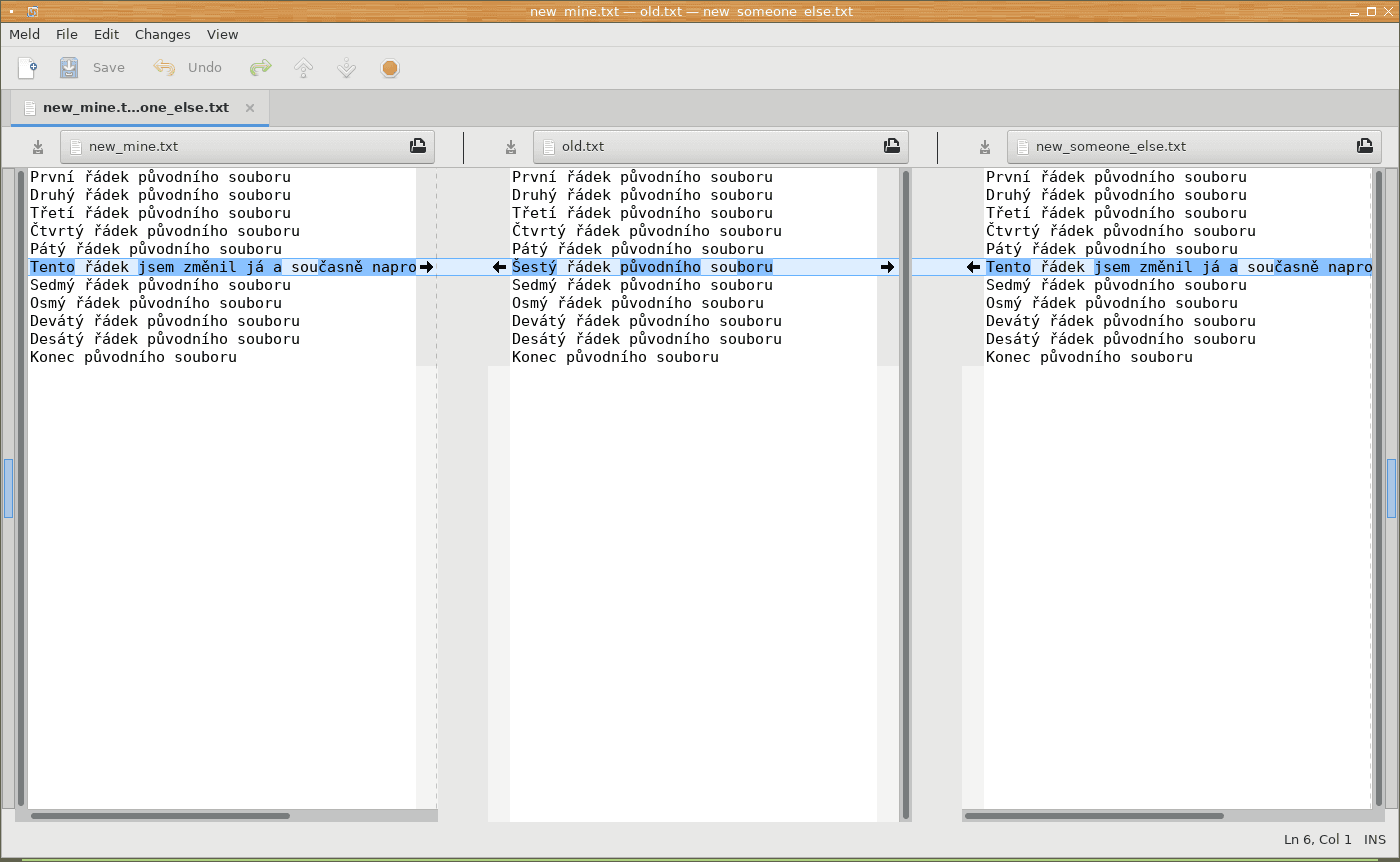1400x862 pixels.
Task: Click the Redo arrow icon
Action: 260,68
